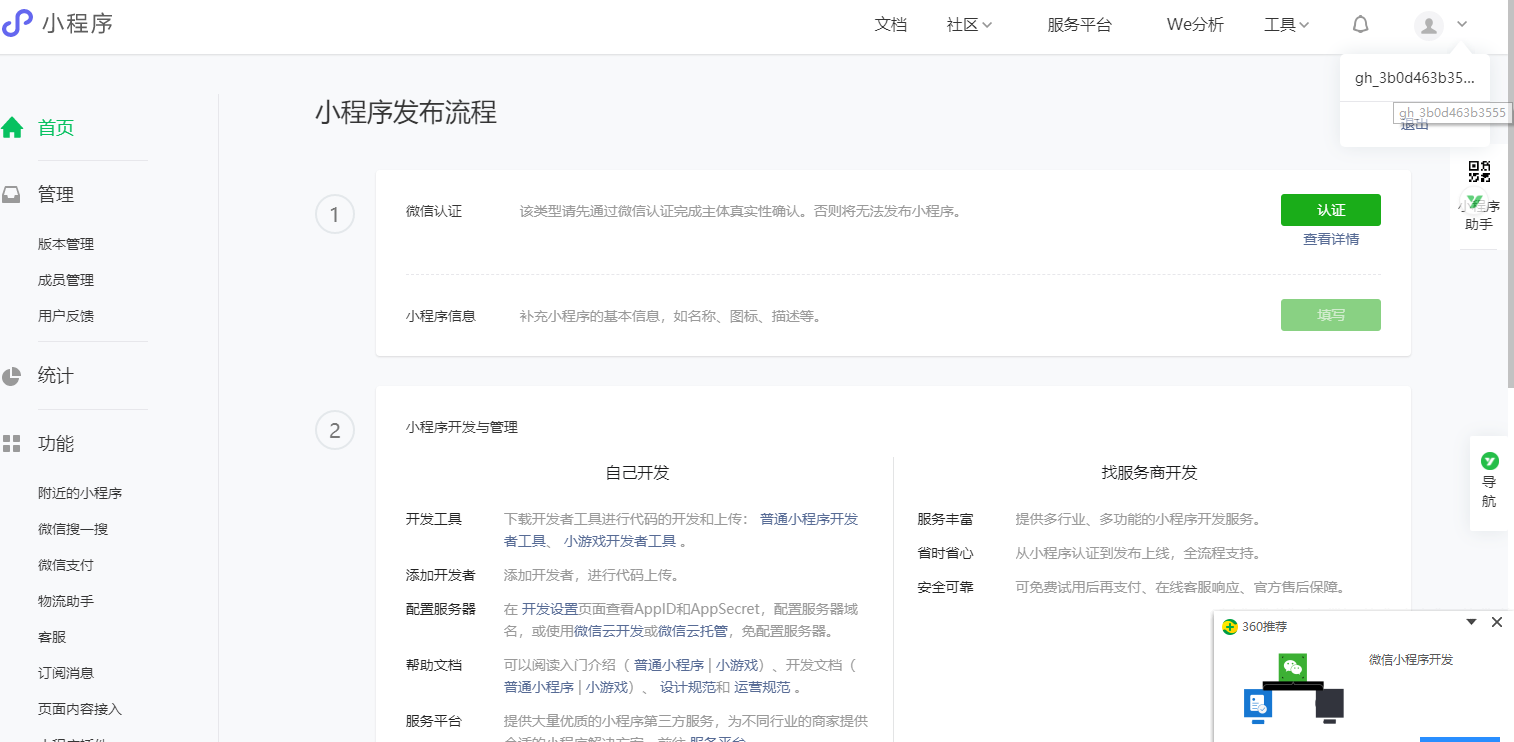Open 用户反馈 in the sidebar
The image size is (1514, 742).
pos(66,316)
